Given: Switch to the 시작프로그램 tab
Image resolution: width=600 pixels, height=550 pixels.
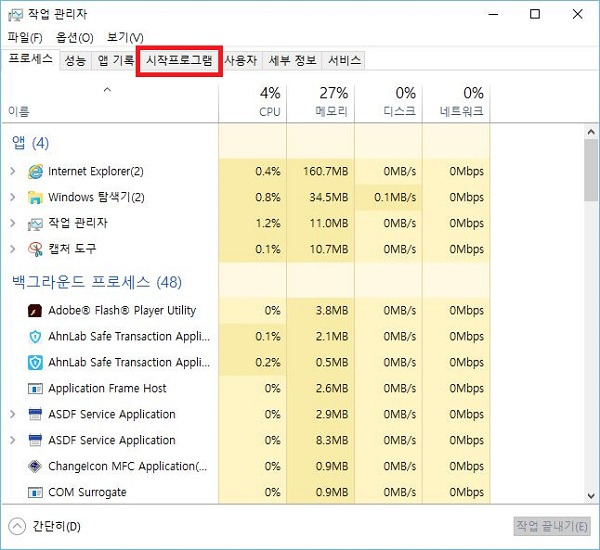Looking at the screenshot, I should click(x=179, y=60).
